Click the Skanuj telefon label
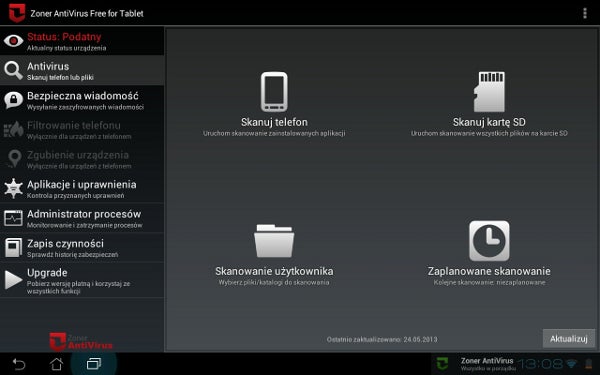600x375 pixels. tap(274, 122)
